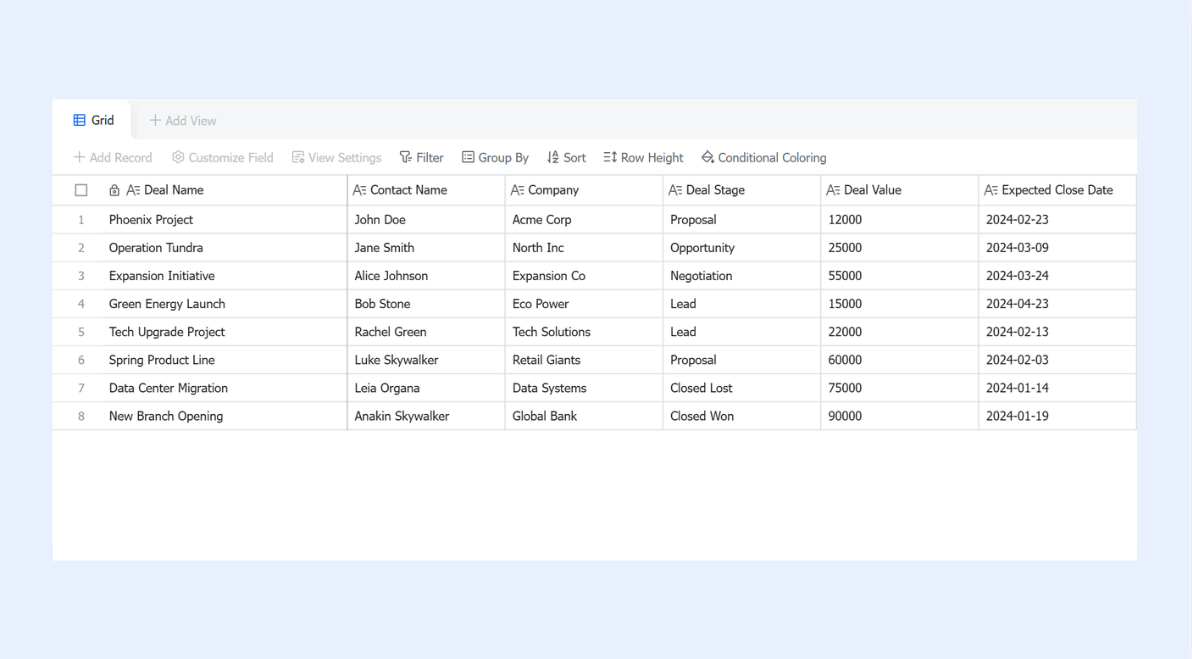
Task: Click the text type icon of Contact Name
Action: 360,190
